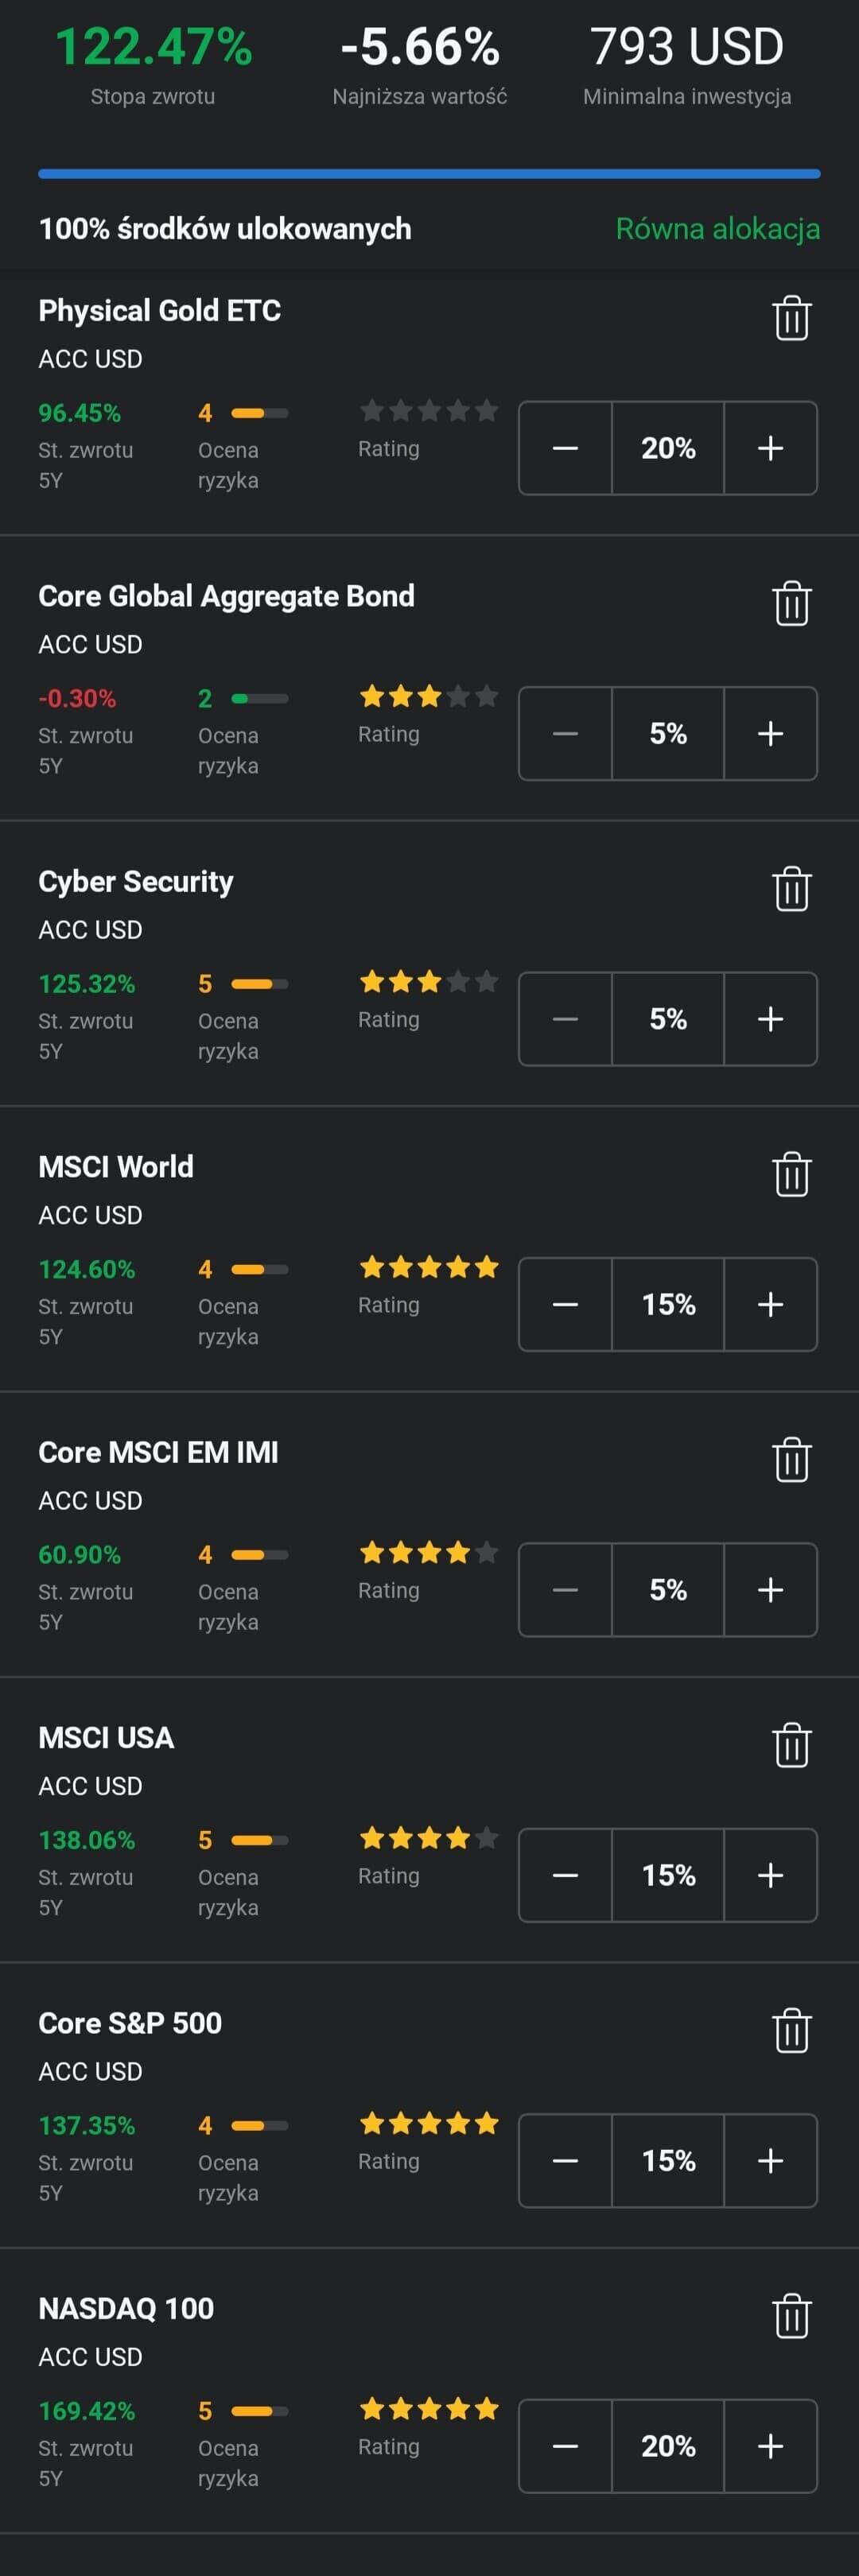Increase Physical Gold ETC allocation
The width and height of the screenshot is (859, 2576).
770,448
